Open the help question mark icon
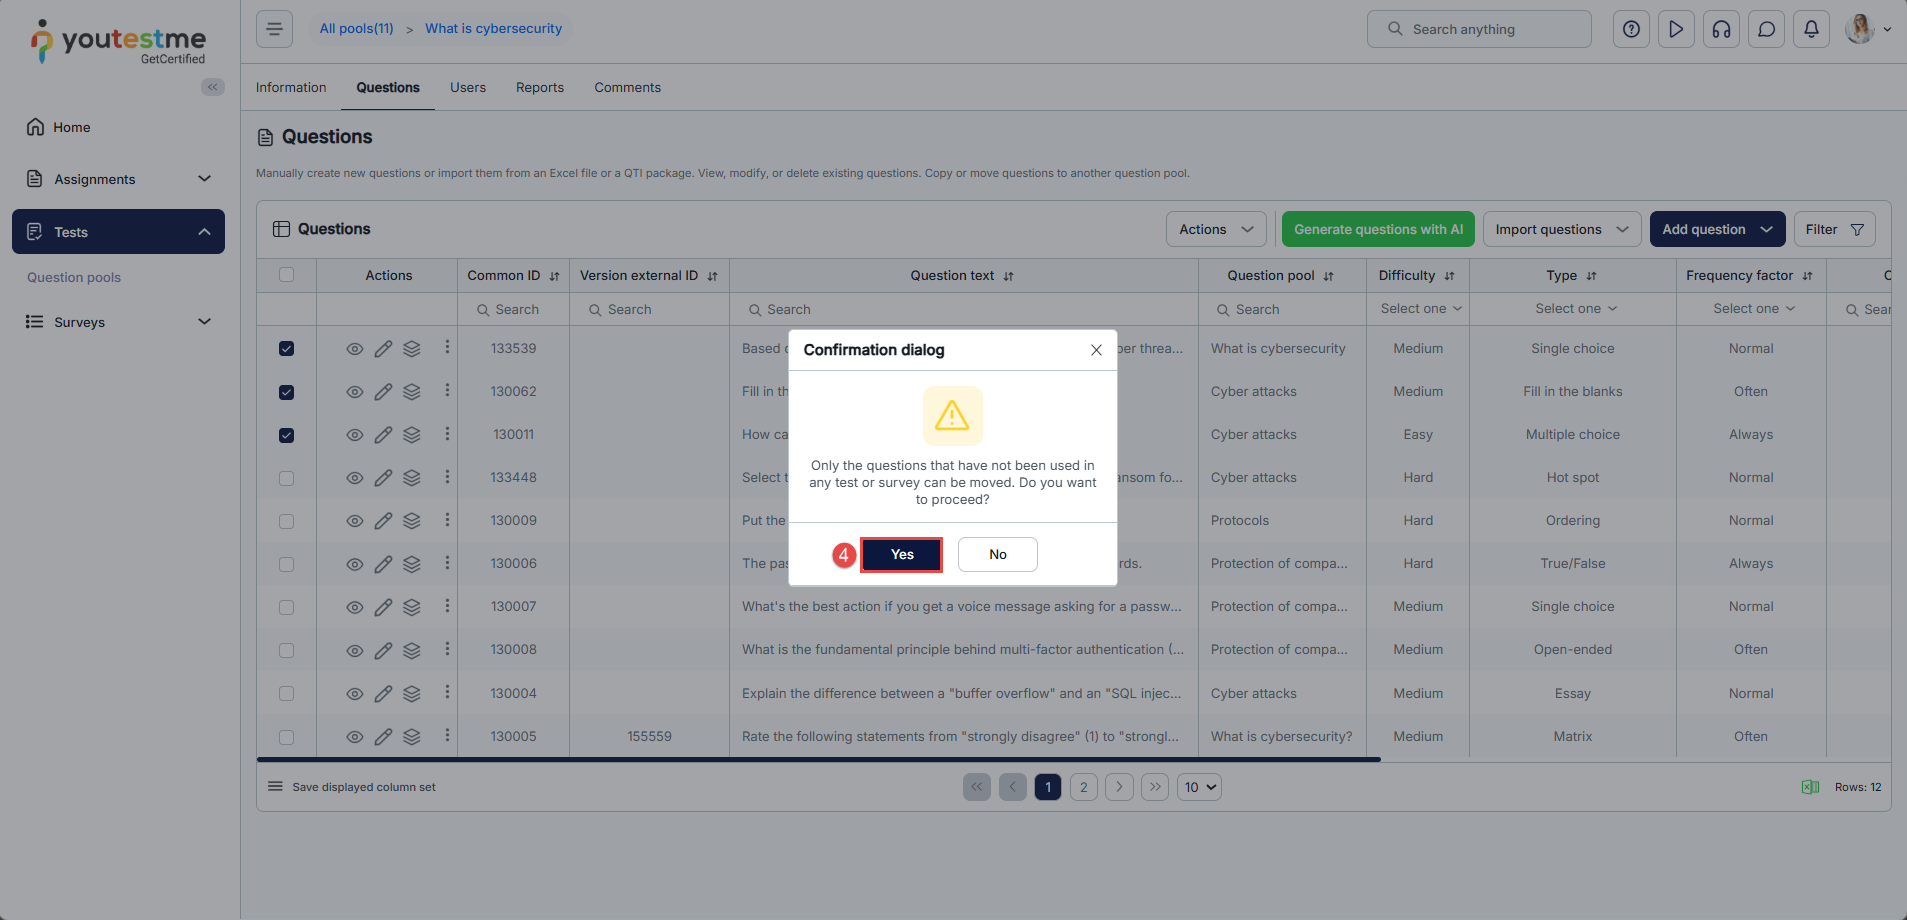 click(1631, 29)
